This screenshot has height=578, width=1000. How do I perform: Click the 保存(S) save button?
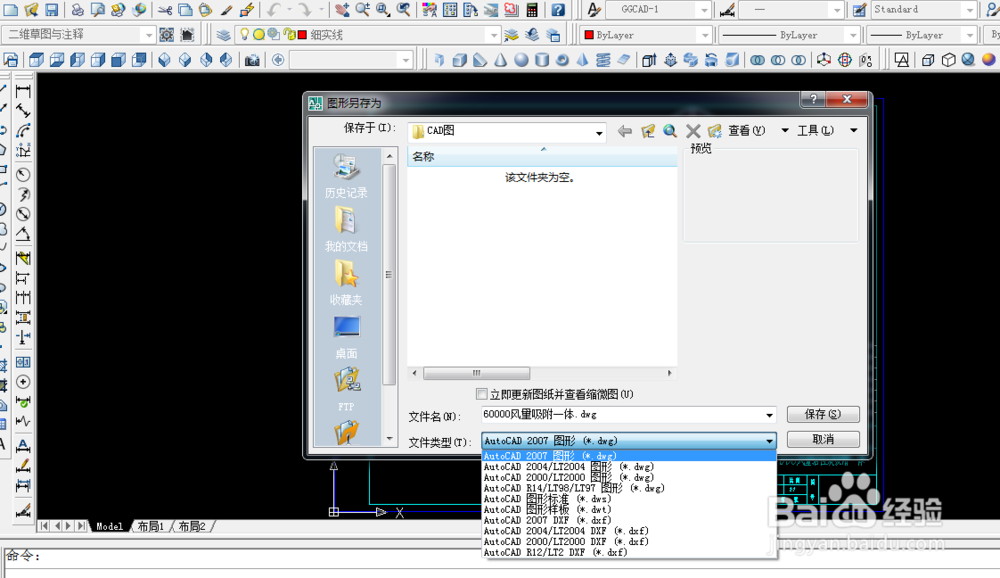[x=823, y=414]
